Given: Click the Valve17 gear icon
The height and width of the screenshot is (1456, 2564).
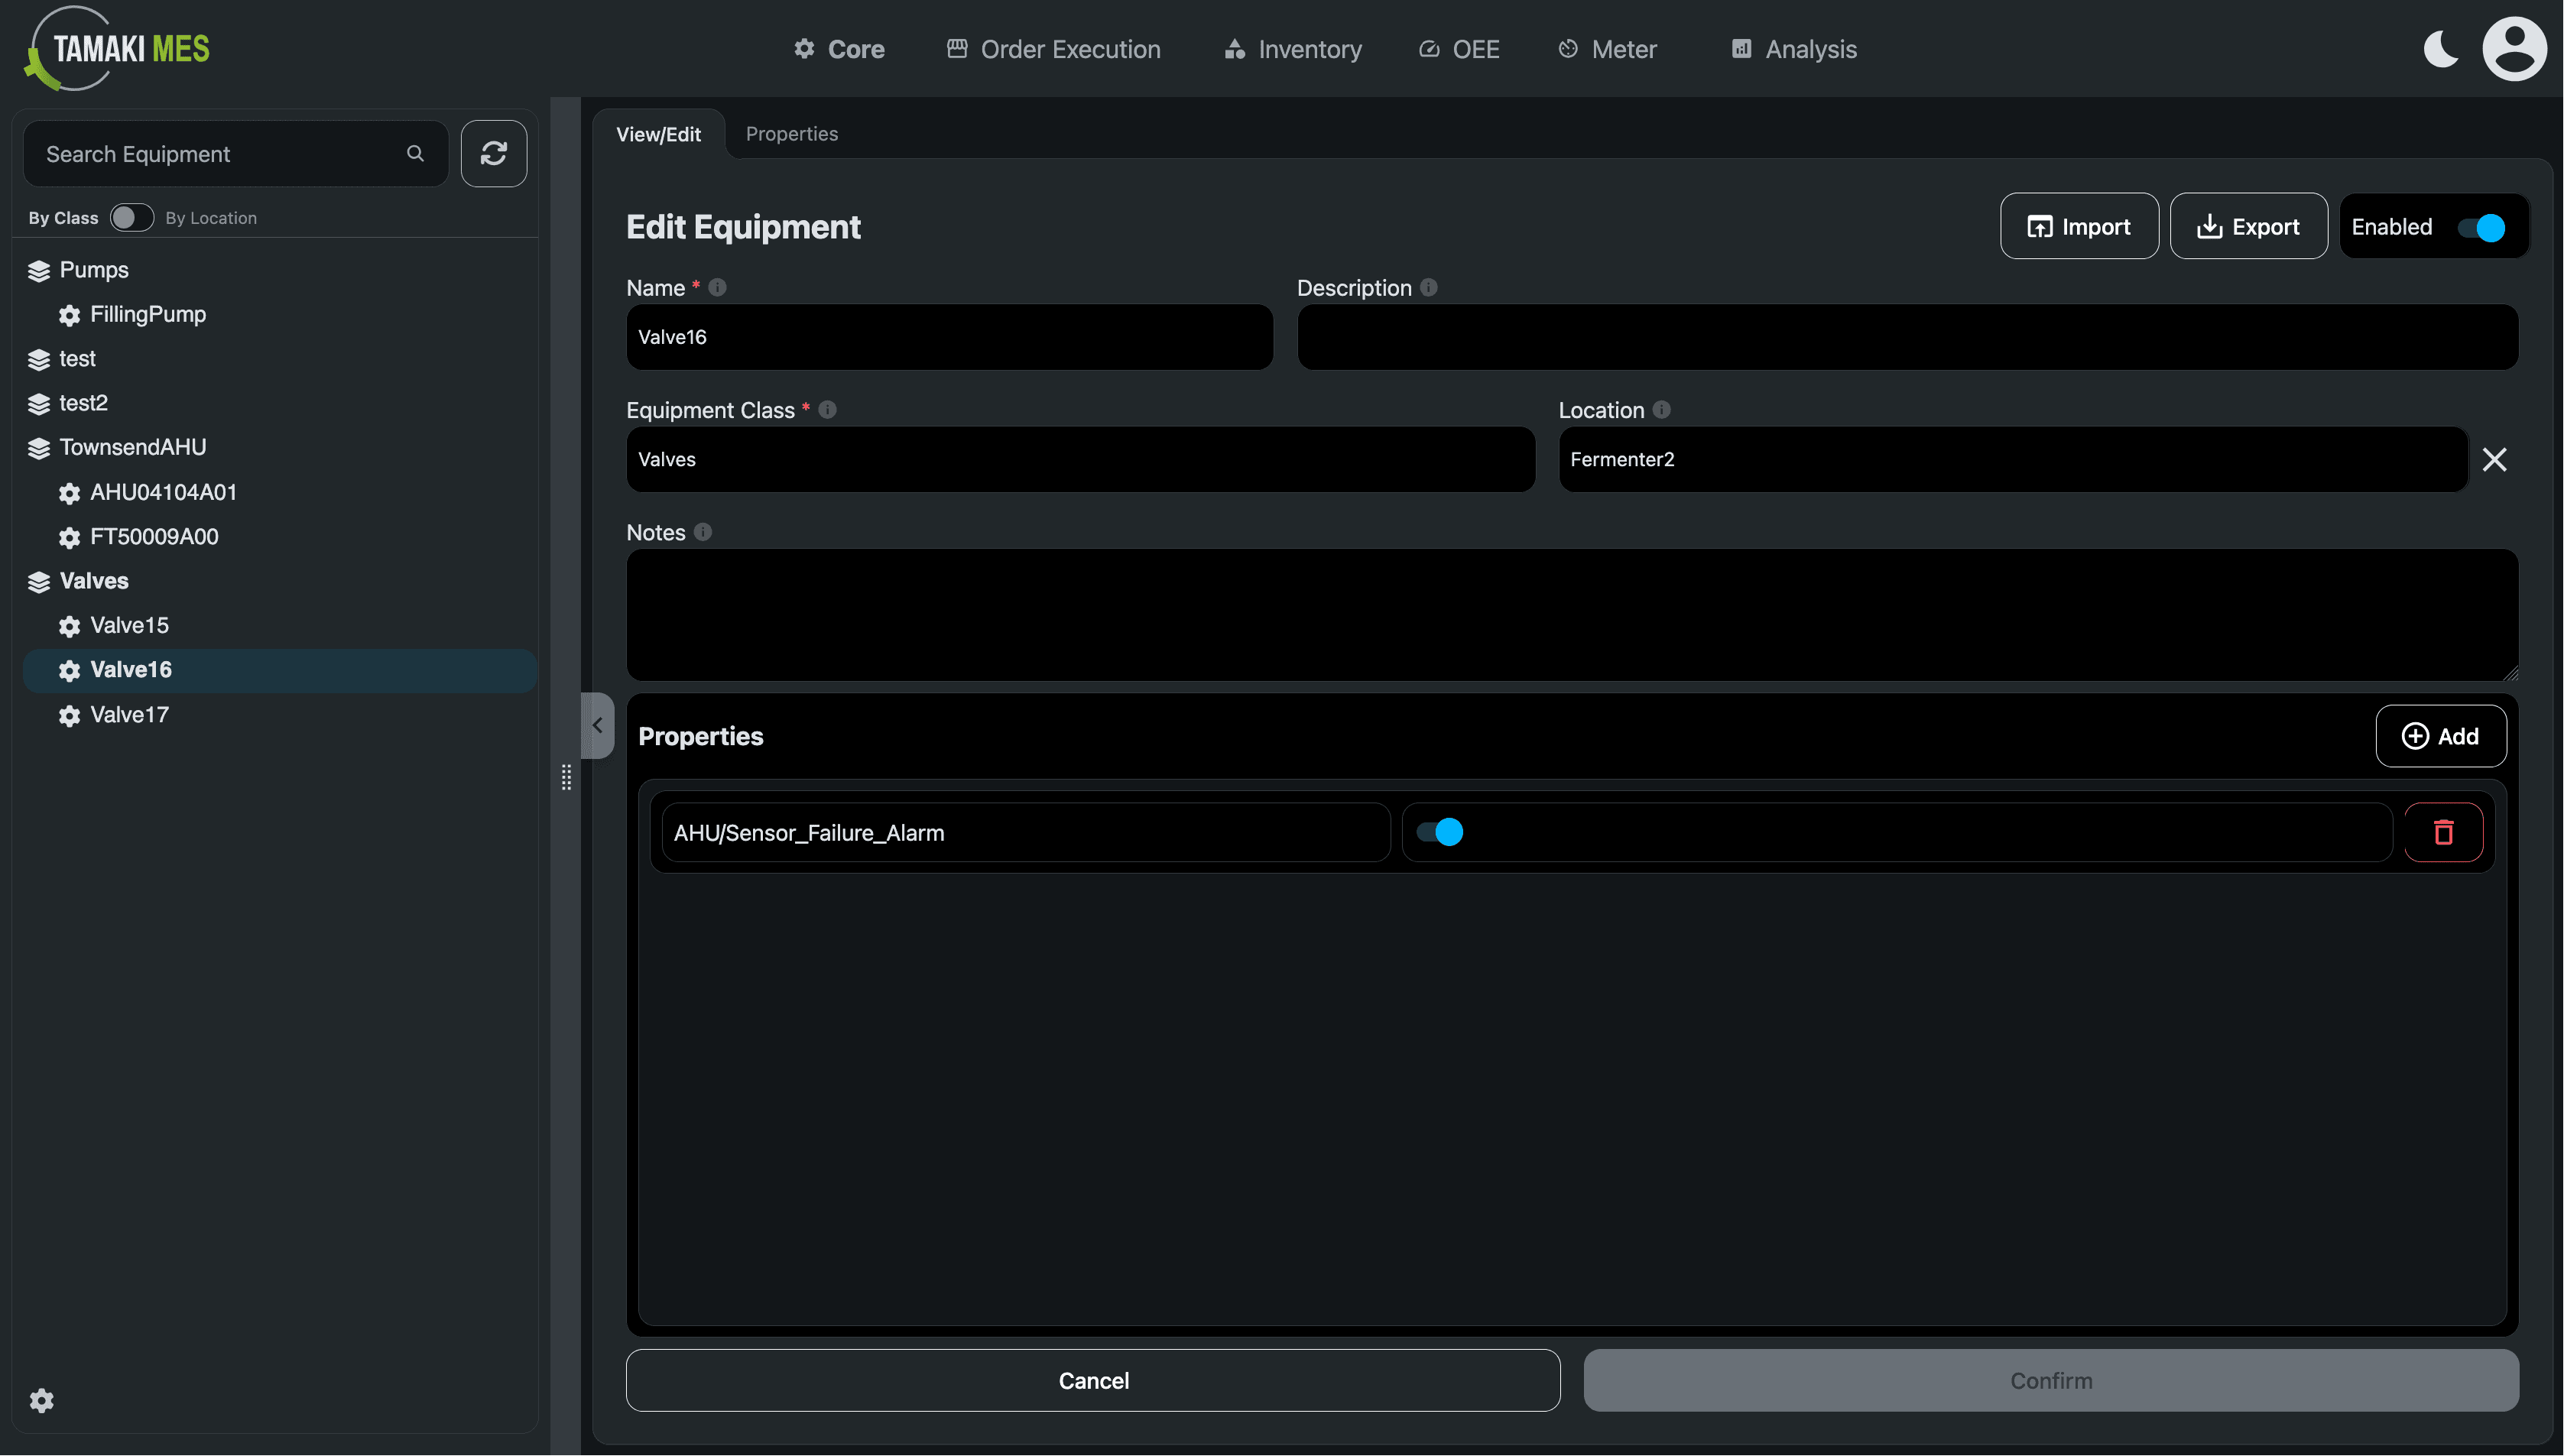Looking at the screenshot, I should pos(69,716).
